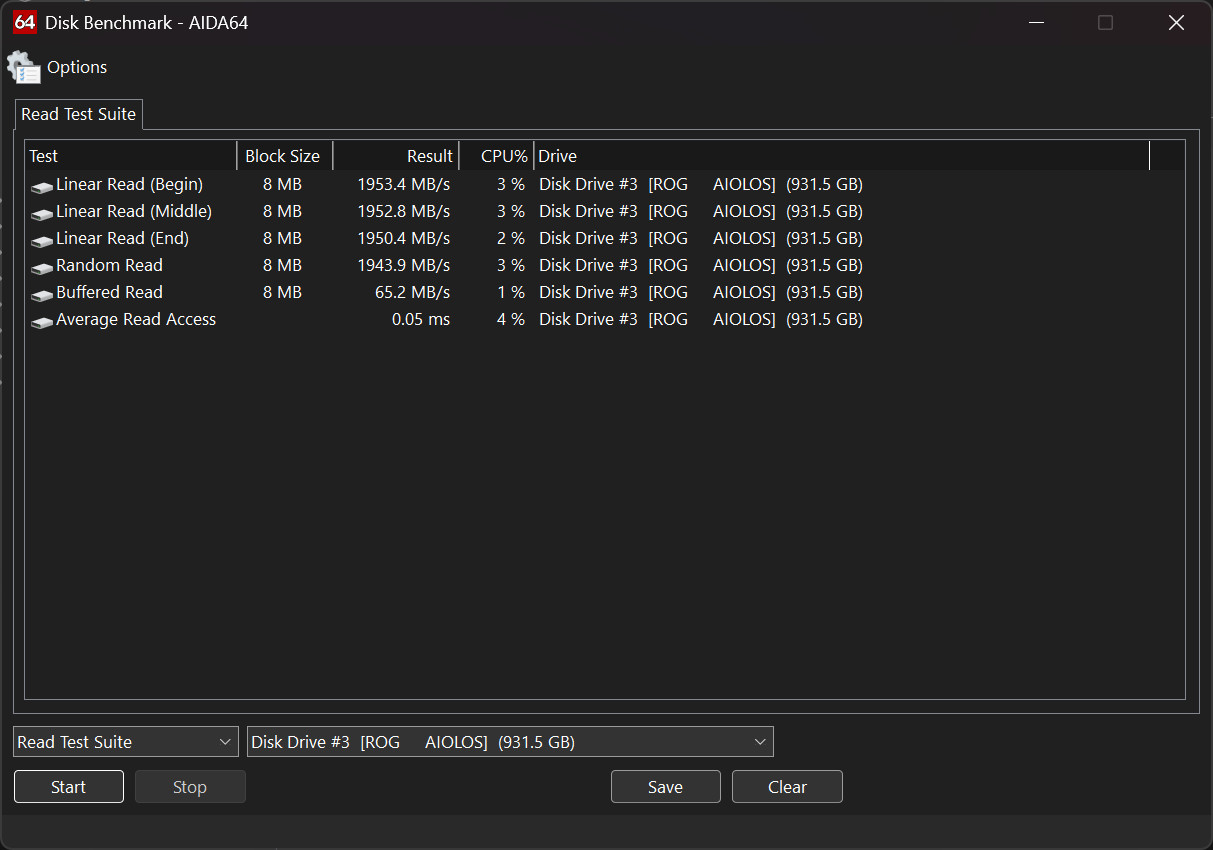Image resolution: width=1213 pixels, height=850 pixels.
Task: Click the 1 % CPU value
Action: click(511, 292)
